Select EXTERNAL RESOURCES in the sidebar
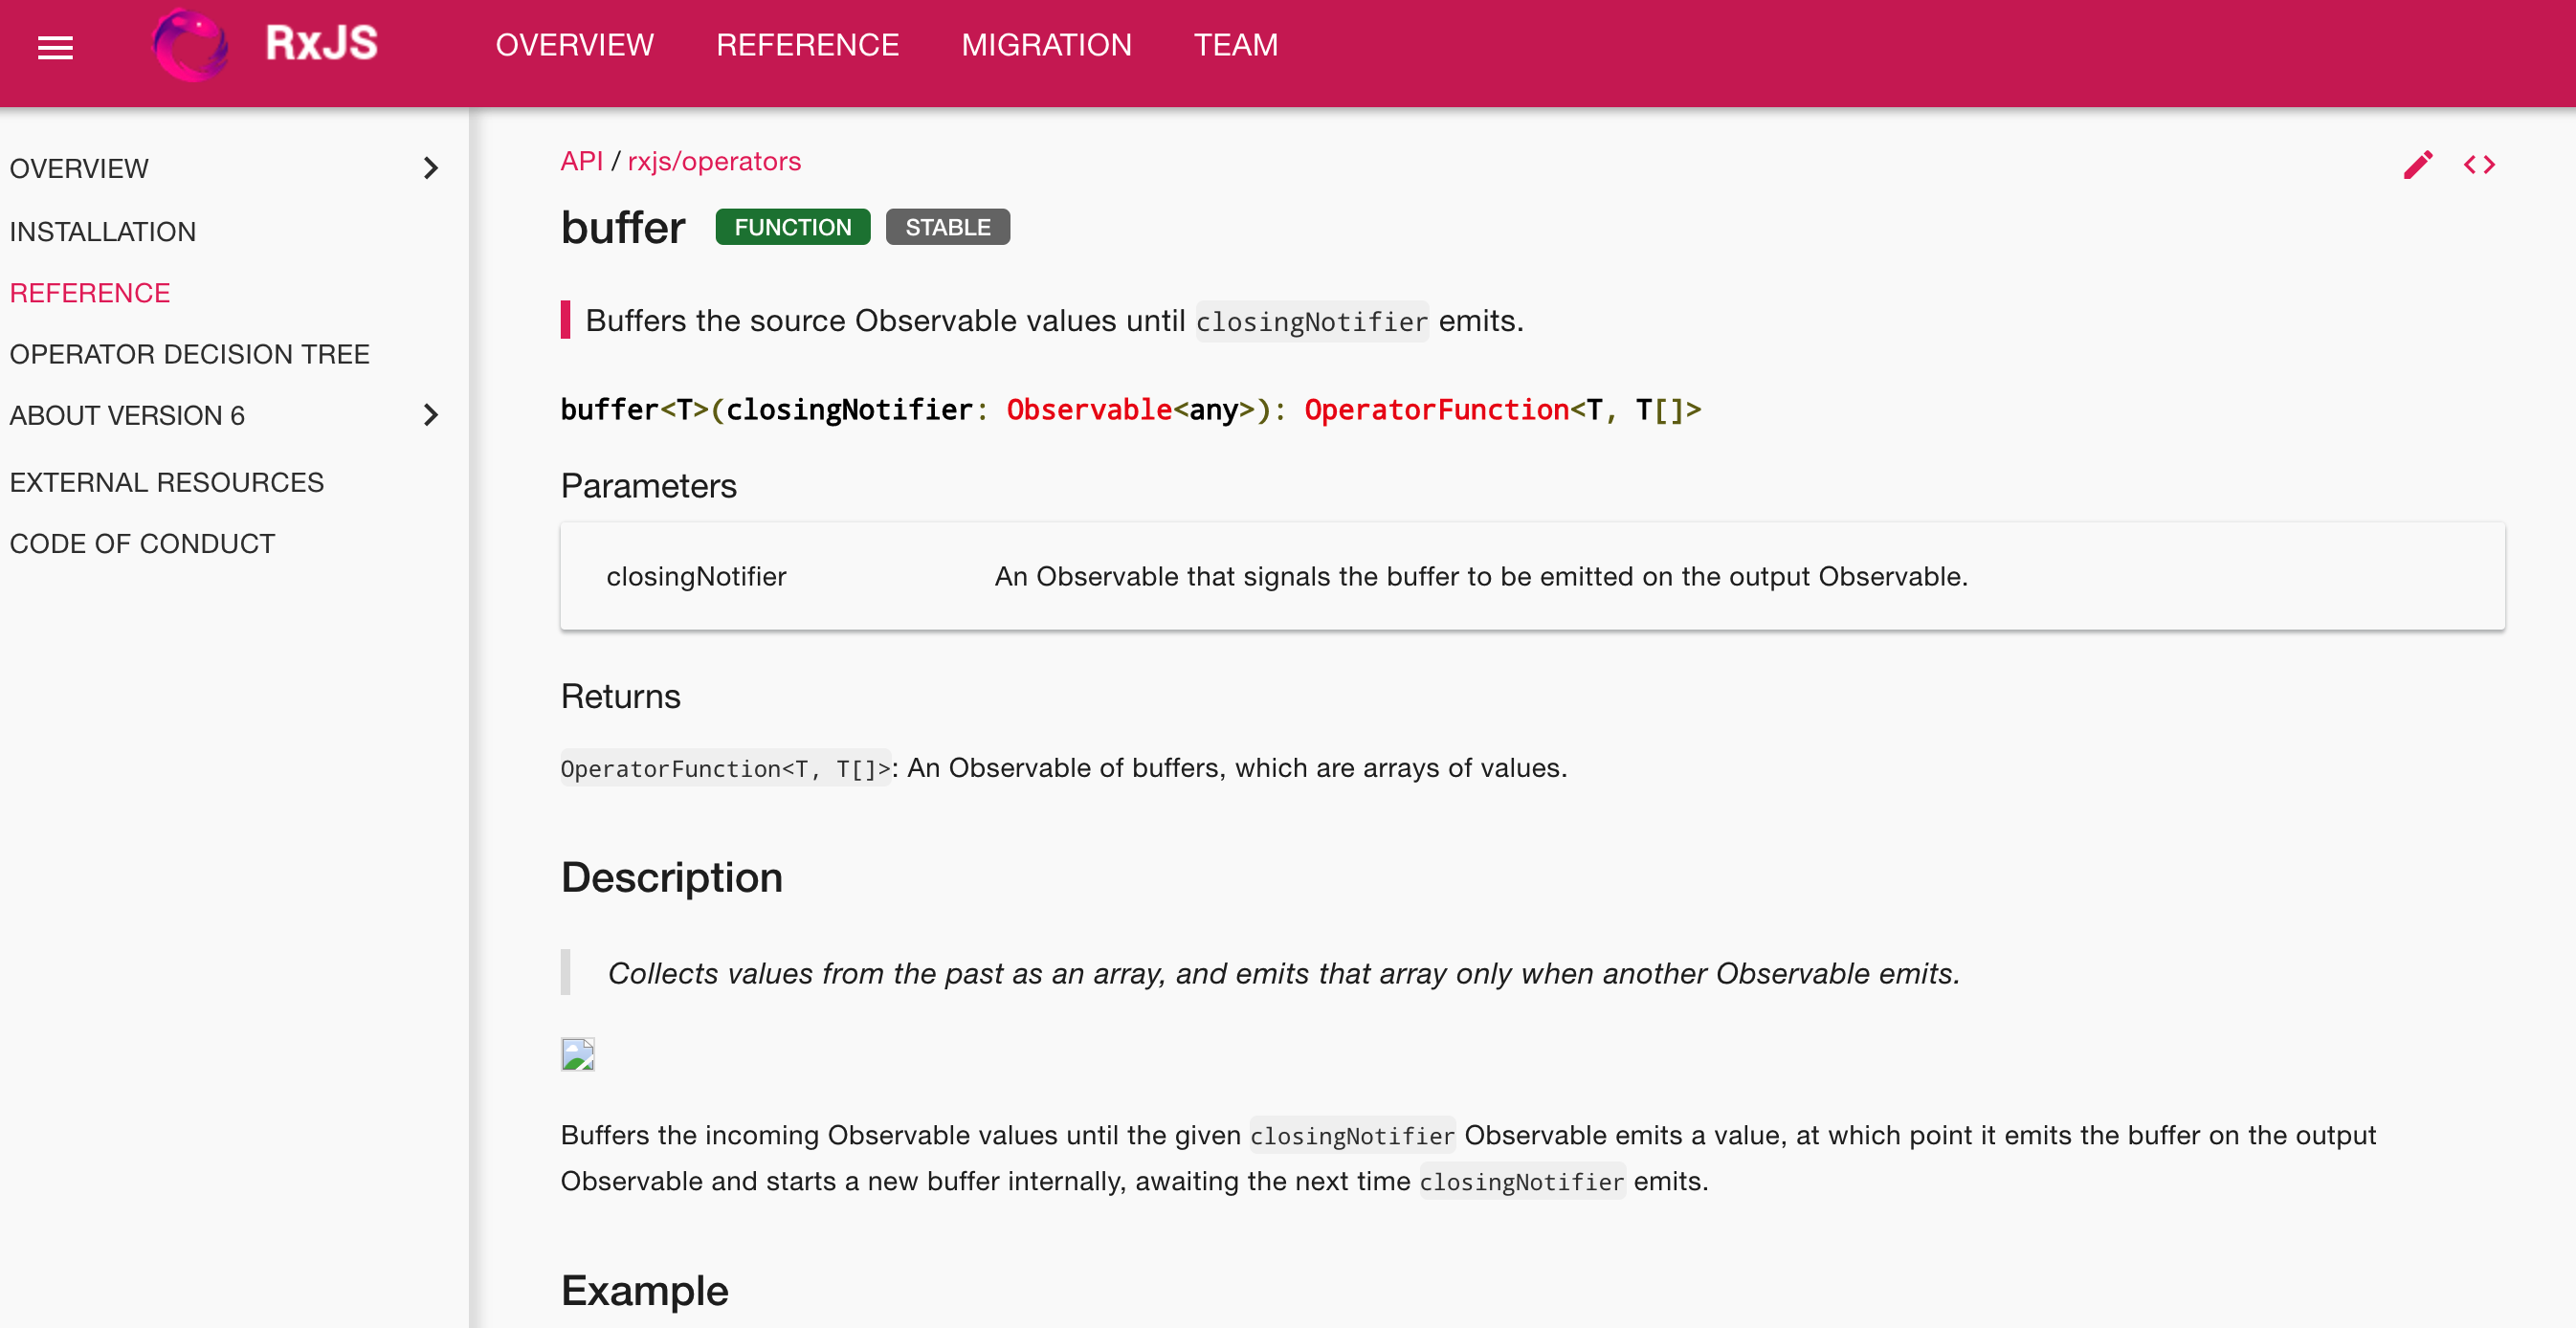 [x=166, y=482]
